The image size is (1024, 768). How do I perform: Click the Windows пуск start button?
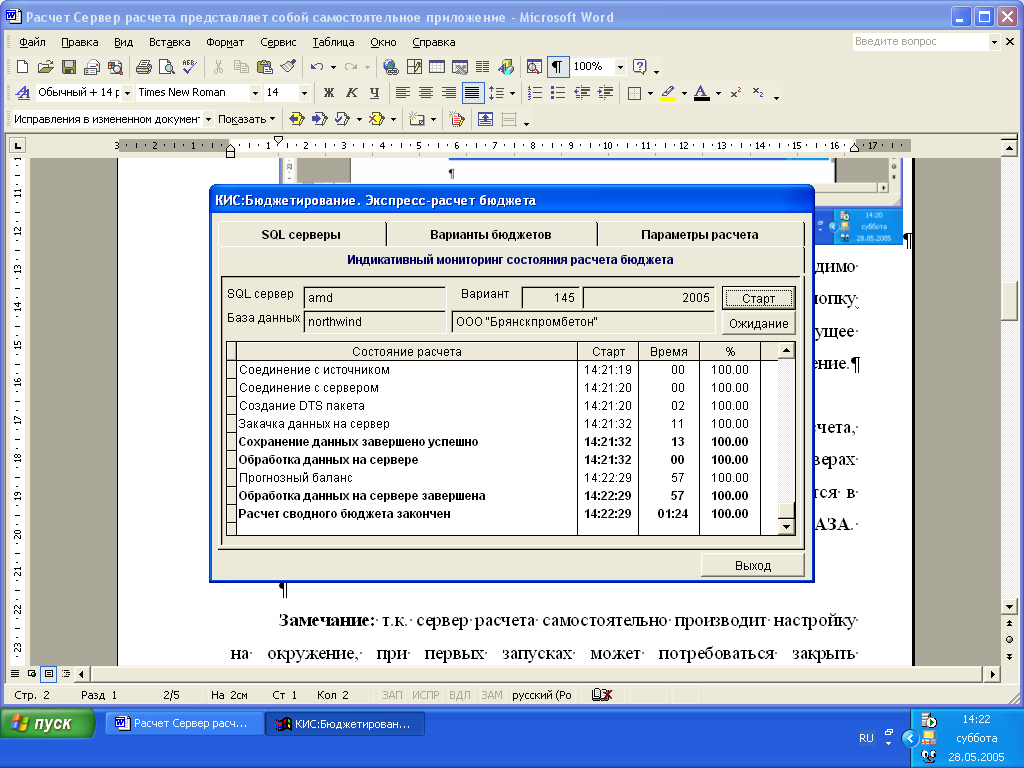(x=48, y=724)
